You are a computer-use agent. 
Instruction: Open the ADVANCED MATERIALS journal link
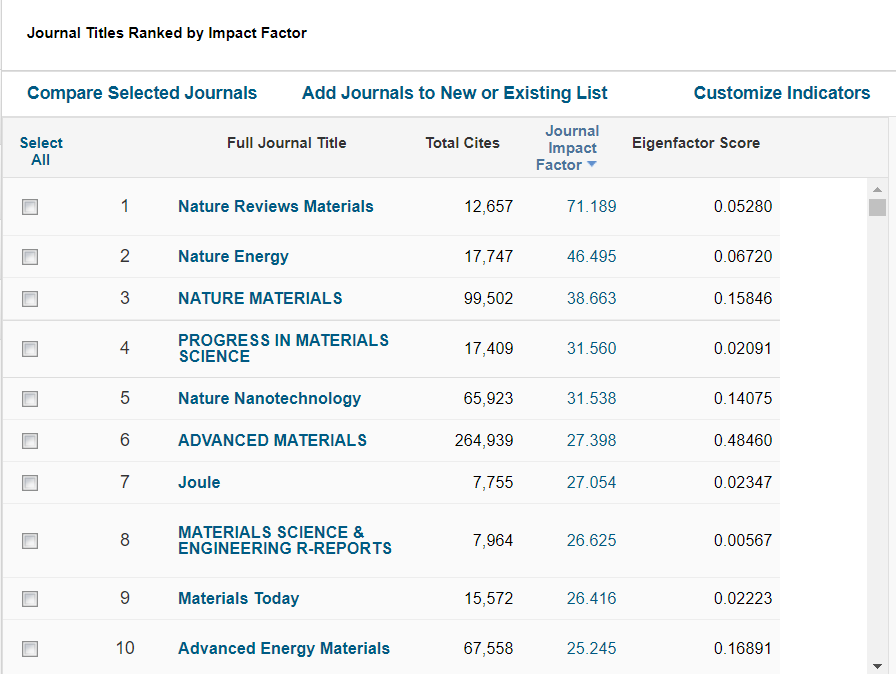pos(272,440)
